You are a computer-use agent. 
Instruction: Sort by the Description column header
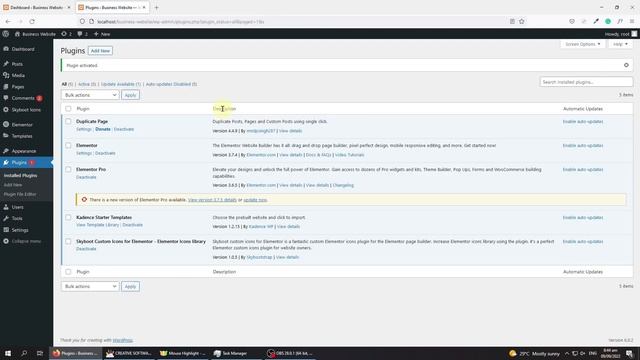pos(224,109)
